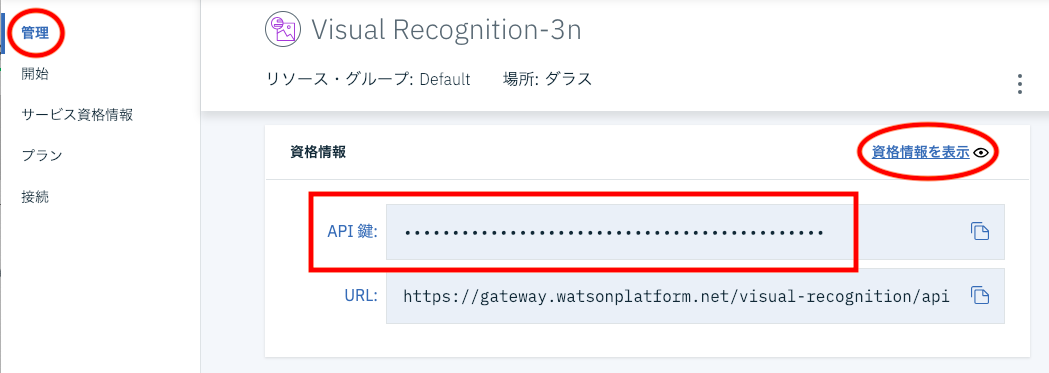This screenshot has height=373, width=1049.
Task: Click the blue active indicator beside 管理
Action: (2, 33)
